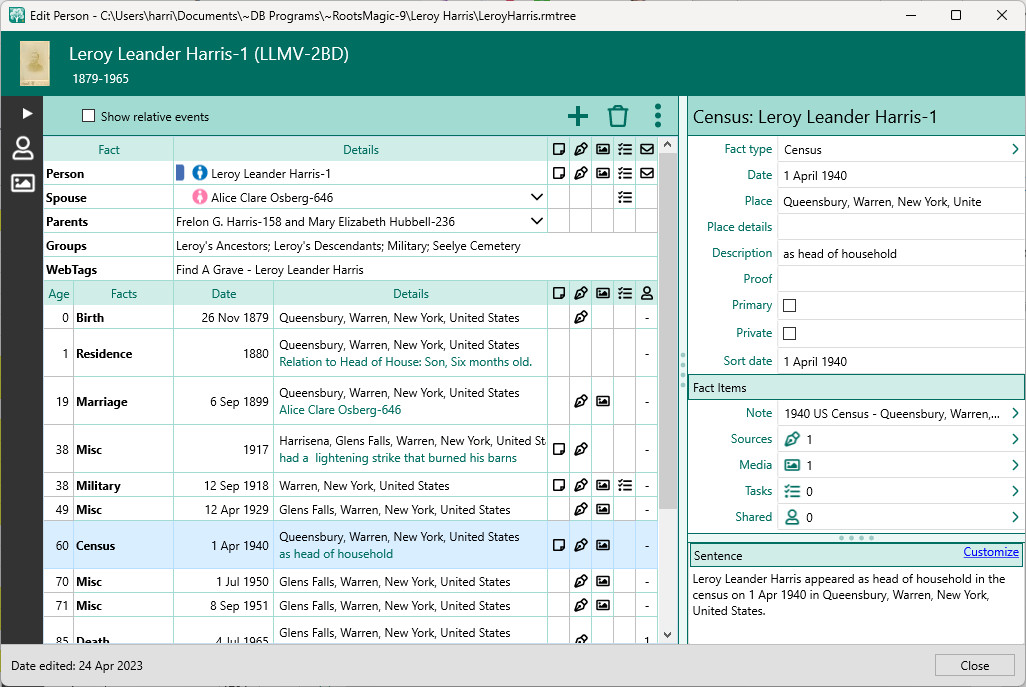1026x687 pixels.
Task: Click the Customize sentence link
Action: coord(990,552)
